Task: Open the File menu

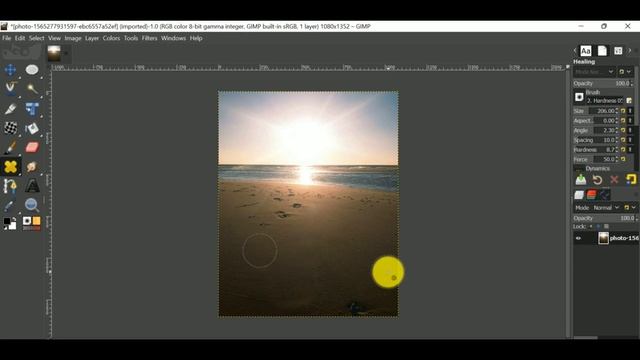Action: 7,38
